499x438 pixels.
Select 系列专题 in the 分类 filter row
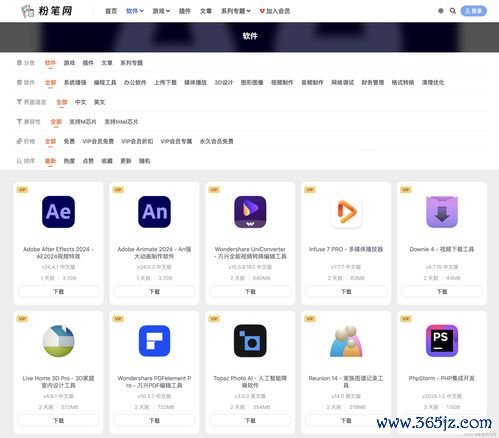(x=131, y=63)
